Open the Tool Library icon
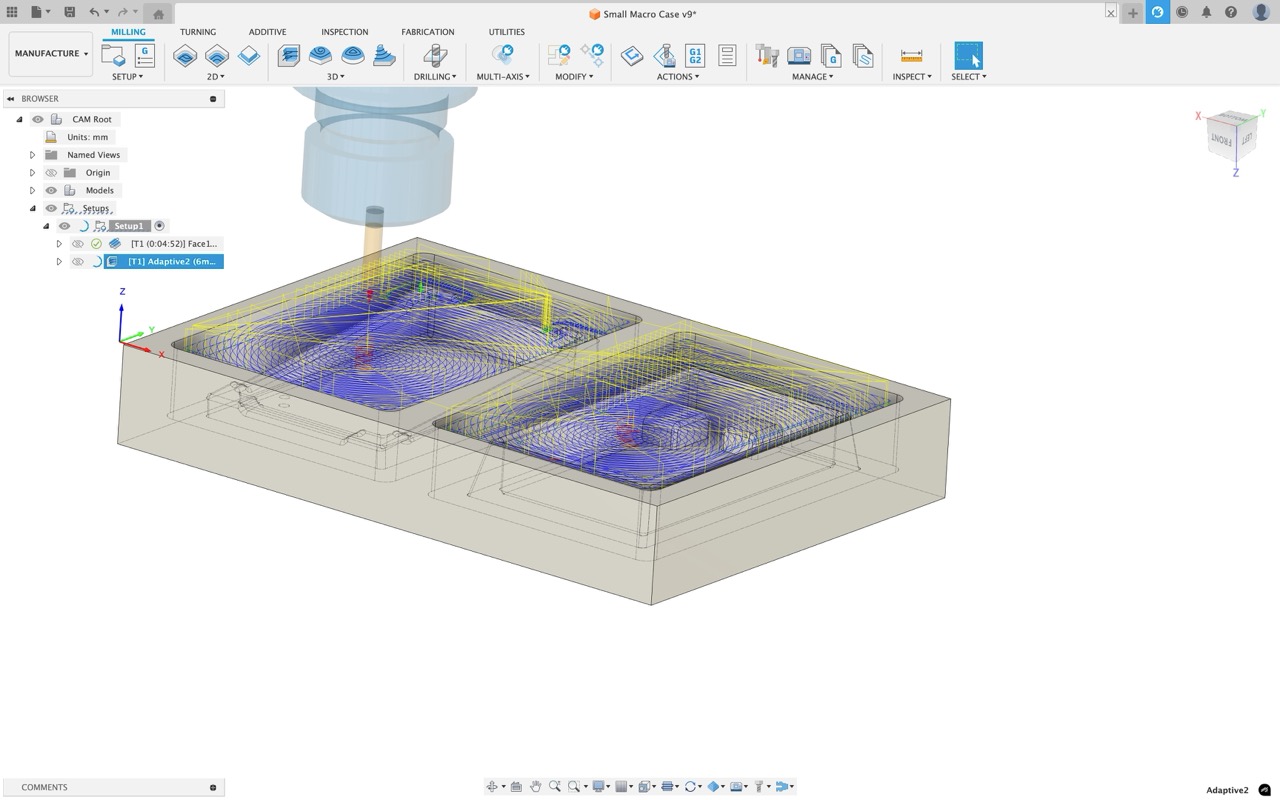The image size is (1280, 800). [x=767, y=56]
